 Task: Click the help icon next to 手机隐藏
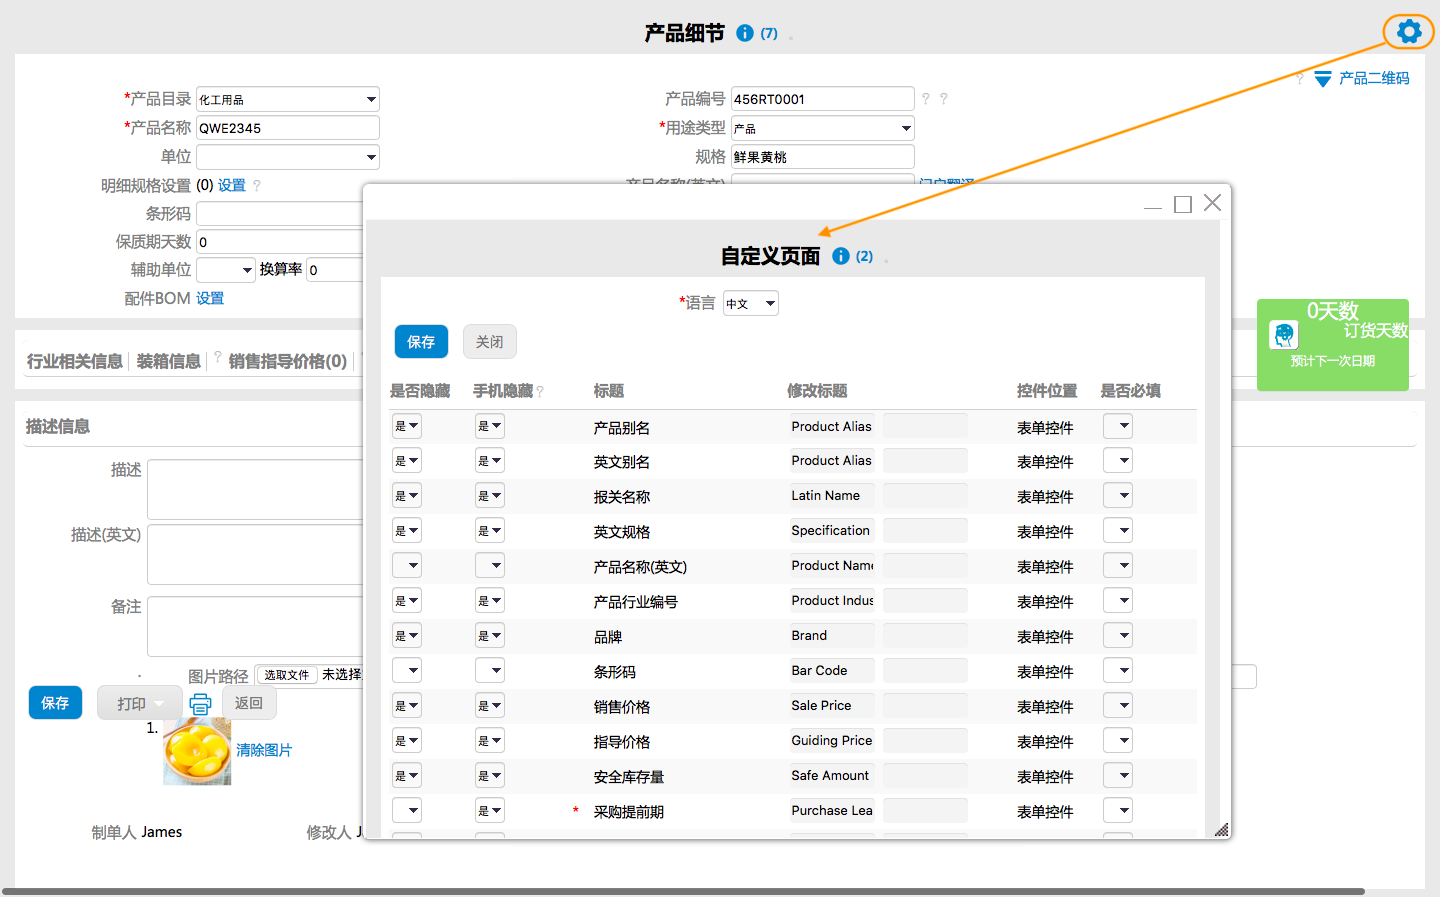coord(540,392)
